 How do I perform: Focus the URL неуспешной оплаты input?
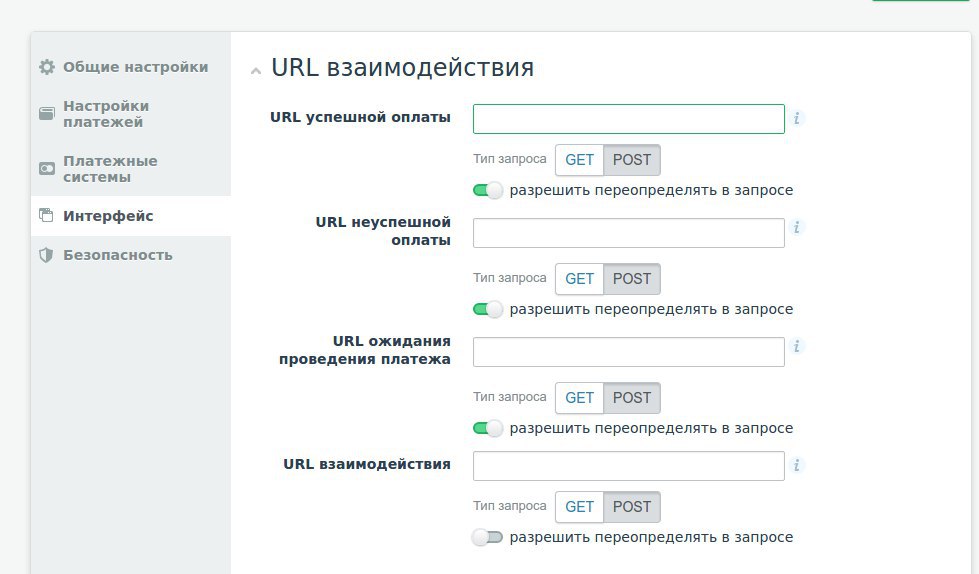coord(629,233)
